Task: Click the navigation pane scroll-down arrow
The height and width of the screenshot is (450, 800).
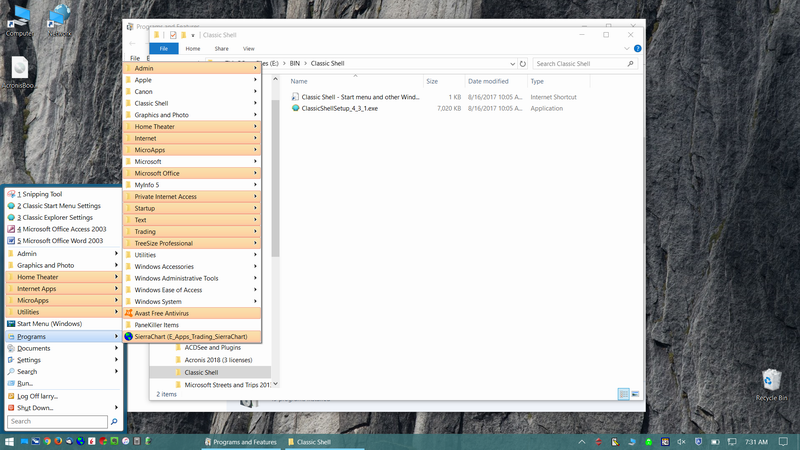Action: pos(276,384)
